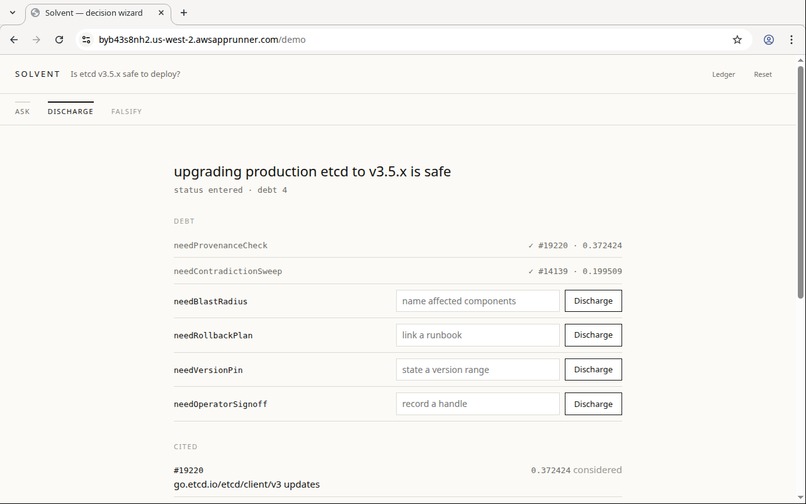Click the status entered · debt 4 line

pos(230,190)
